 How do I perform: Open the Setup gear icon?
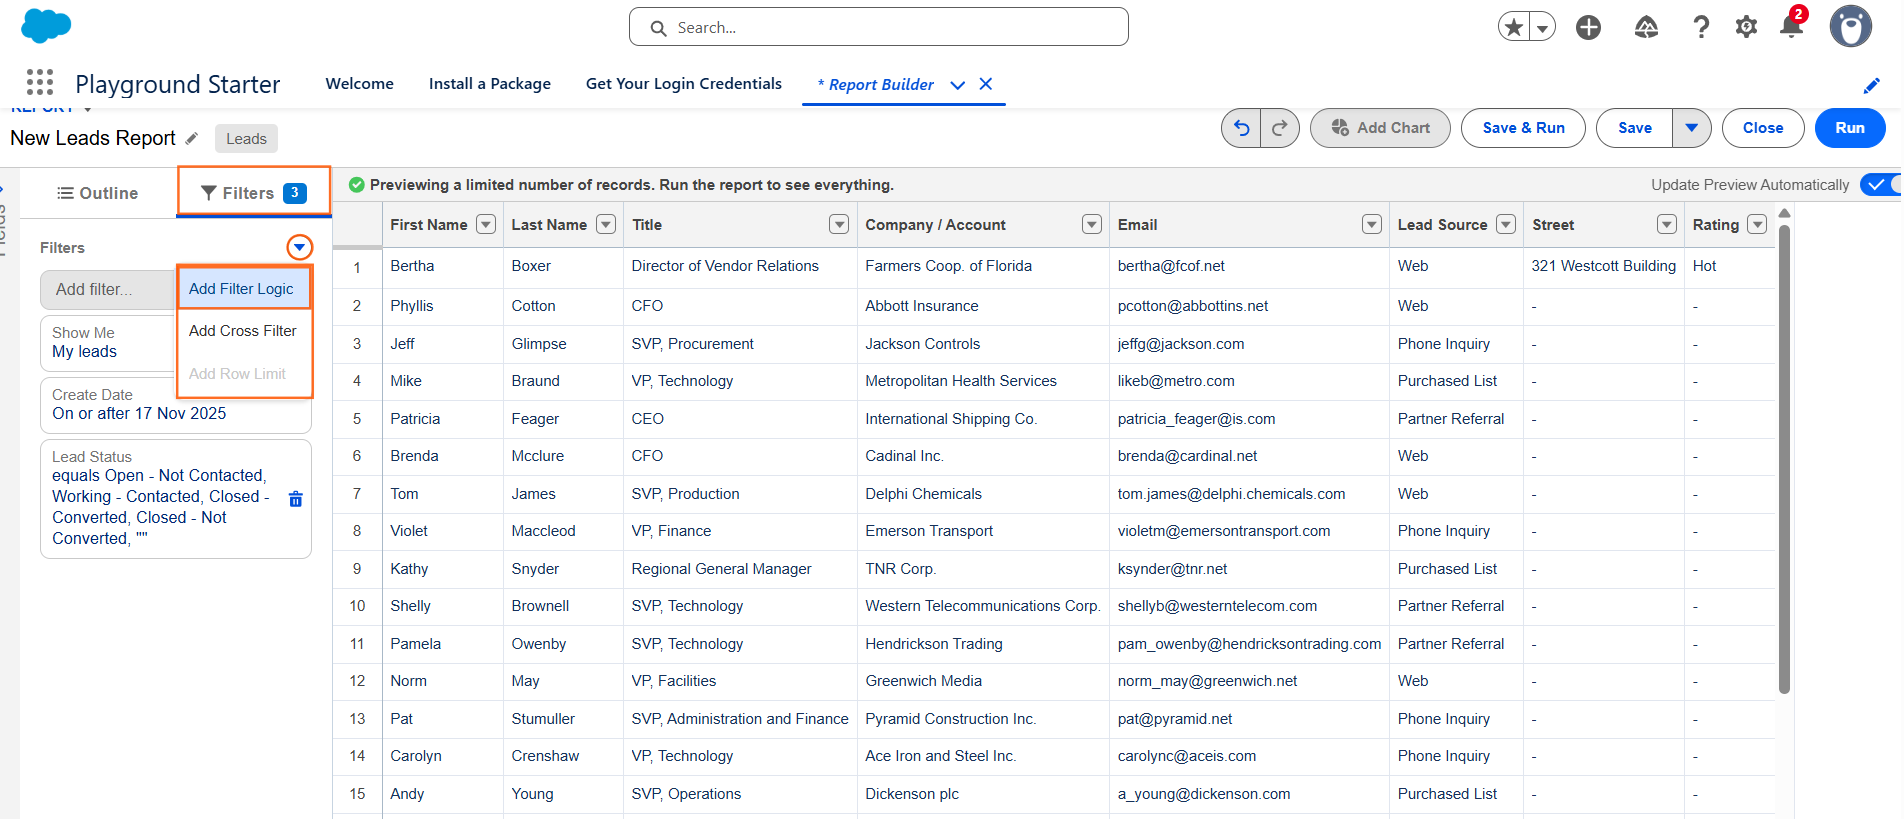(1746, 27)
